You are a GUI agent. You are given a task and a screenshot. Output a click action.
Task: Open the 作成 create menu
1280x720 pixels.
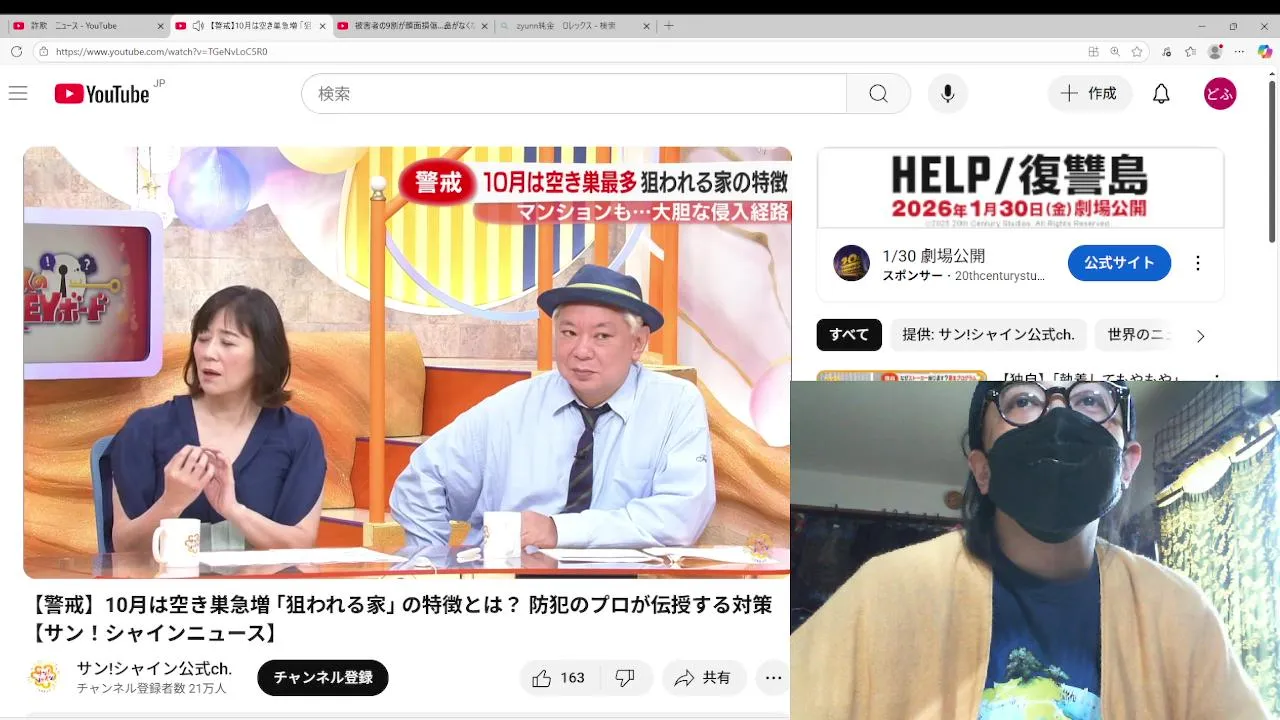click(x=1090, y=93)
